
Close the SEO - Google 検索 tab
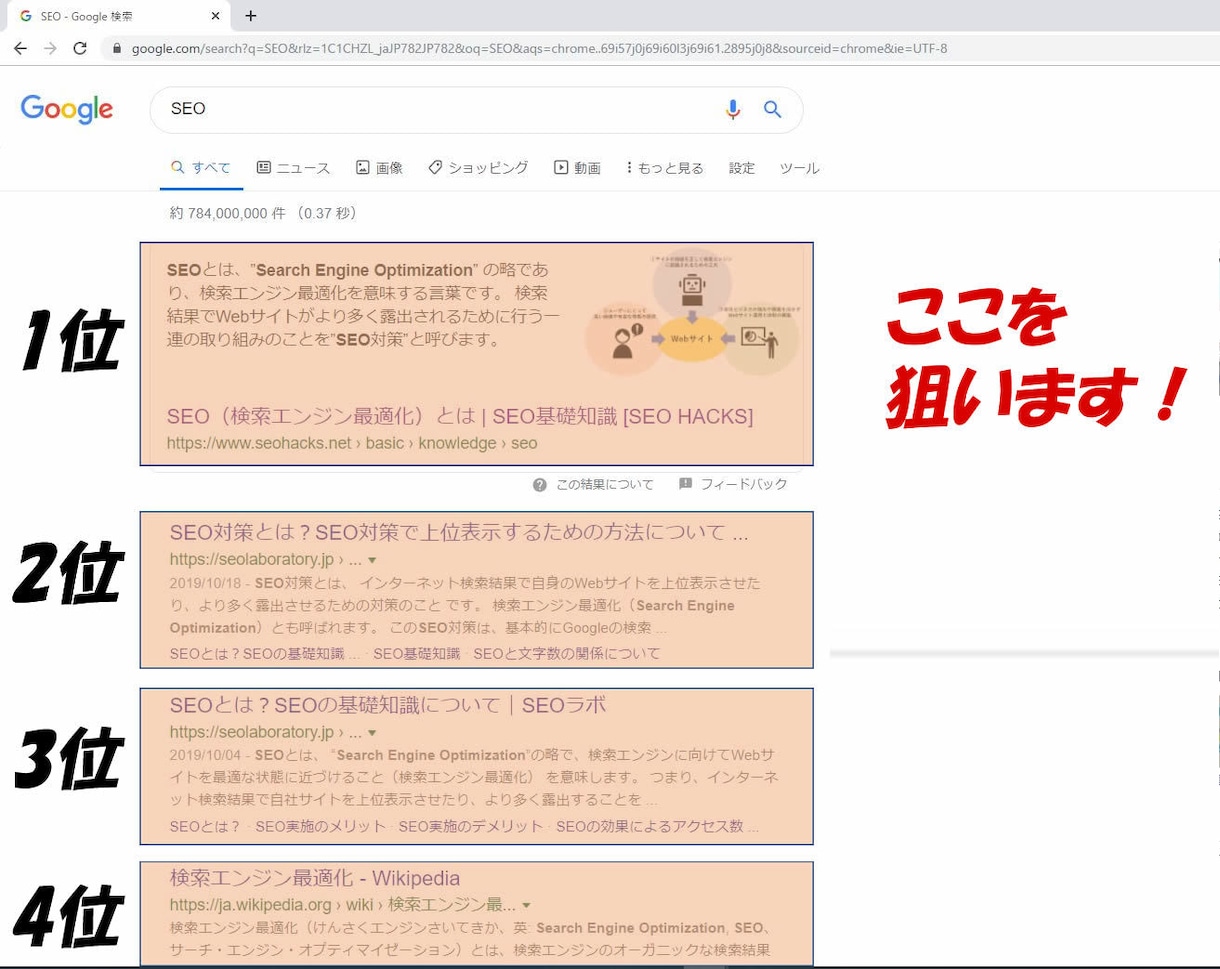(216, 16)
